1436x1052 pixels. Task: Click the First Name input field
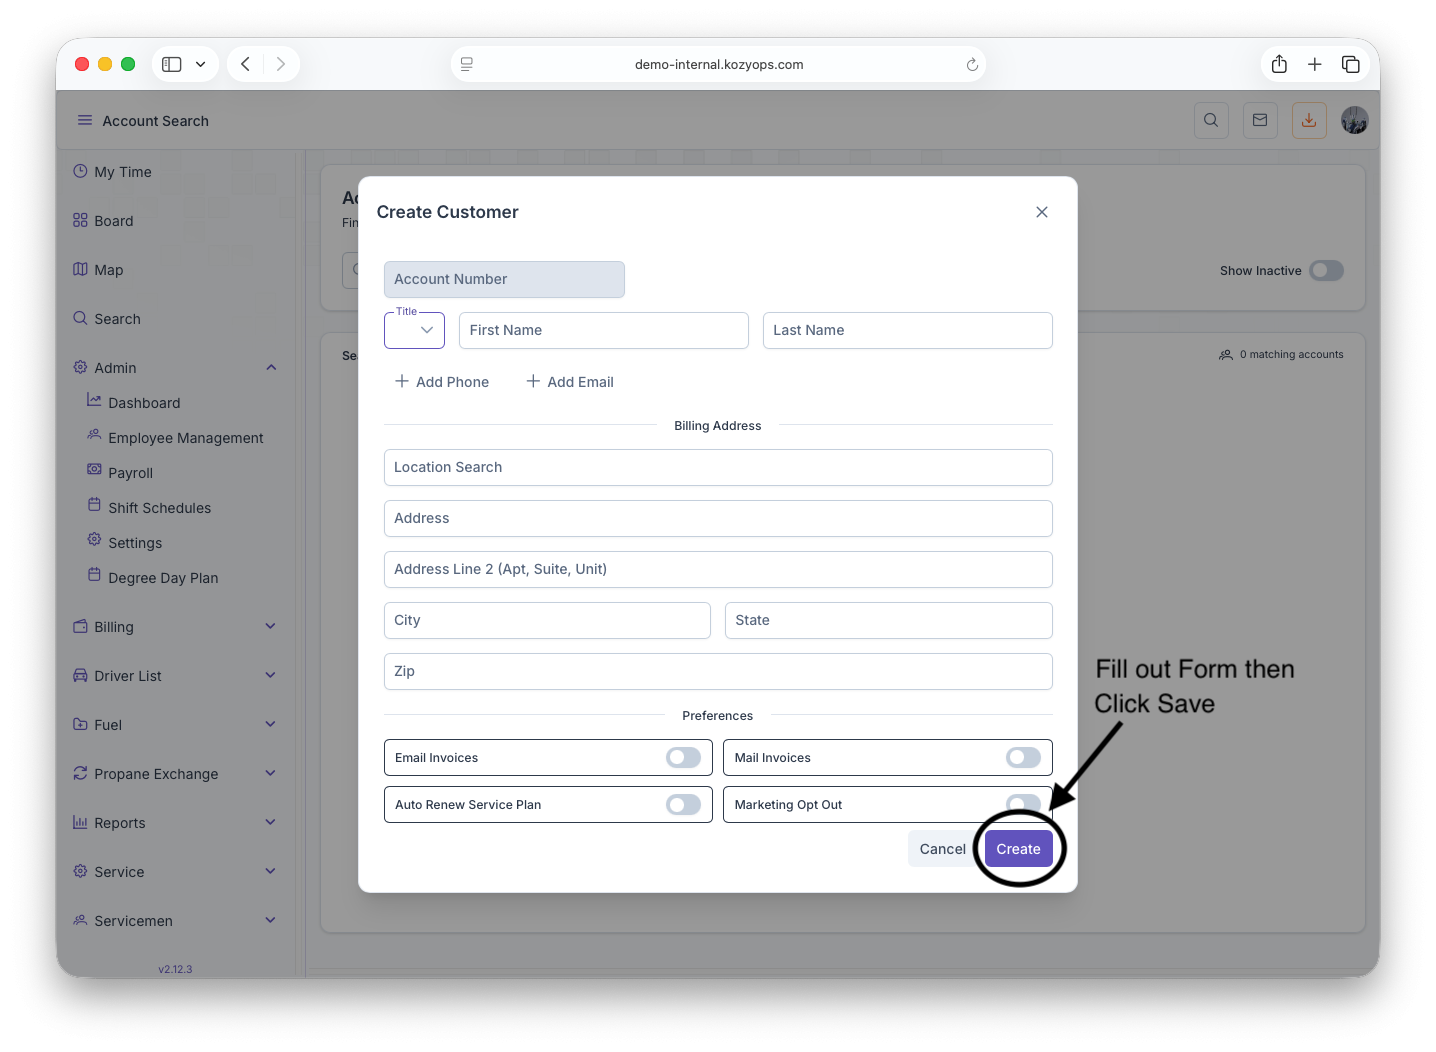click(603, 330)
